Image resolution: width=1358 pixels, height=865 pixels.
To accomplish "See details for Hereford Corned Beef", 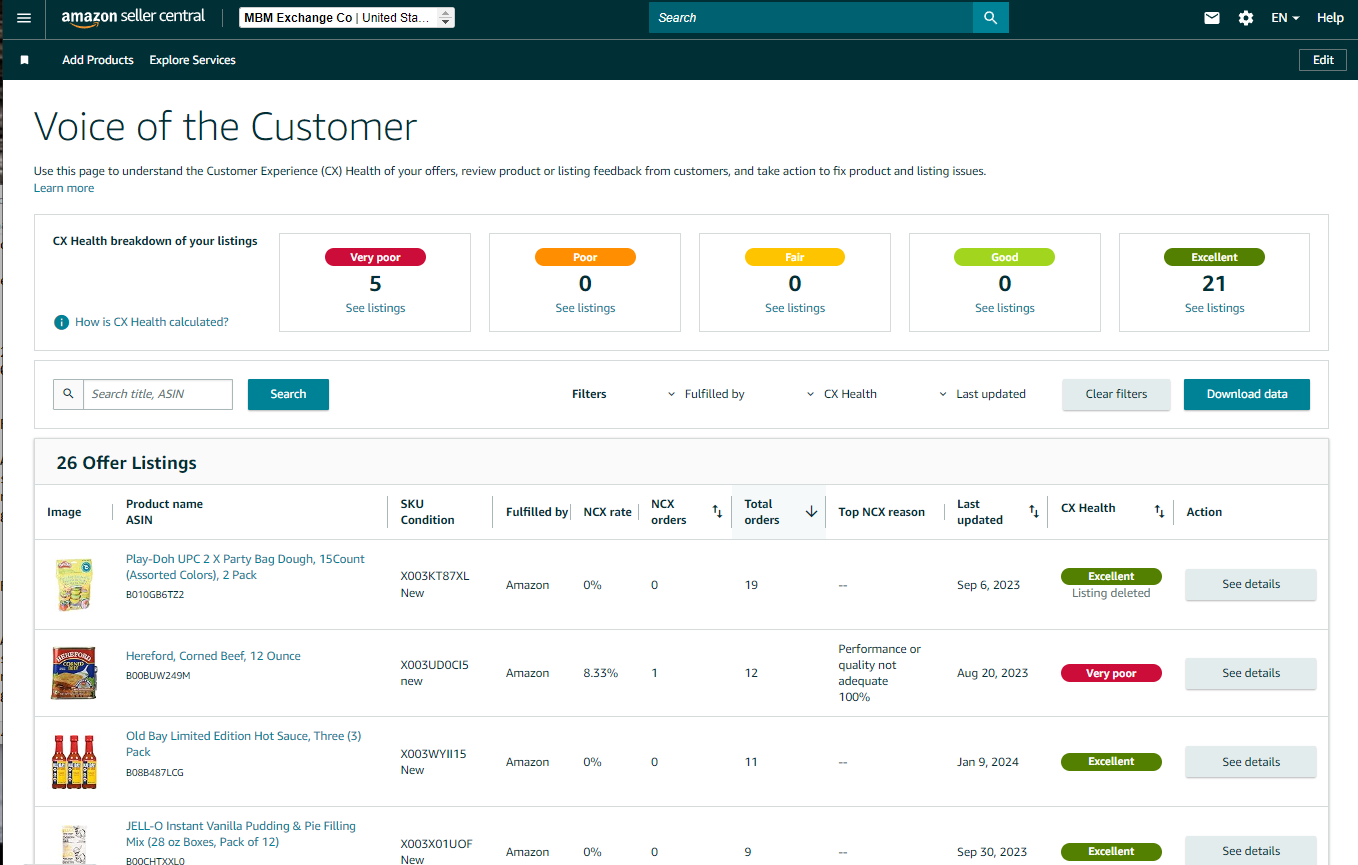I will click(x=1251, y=673).
